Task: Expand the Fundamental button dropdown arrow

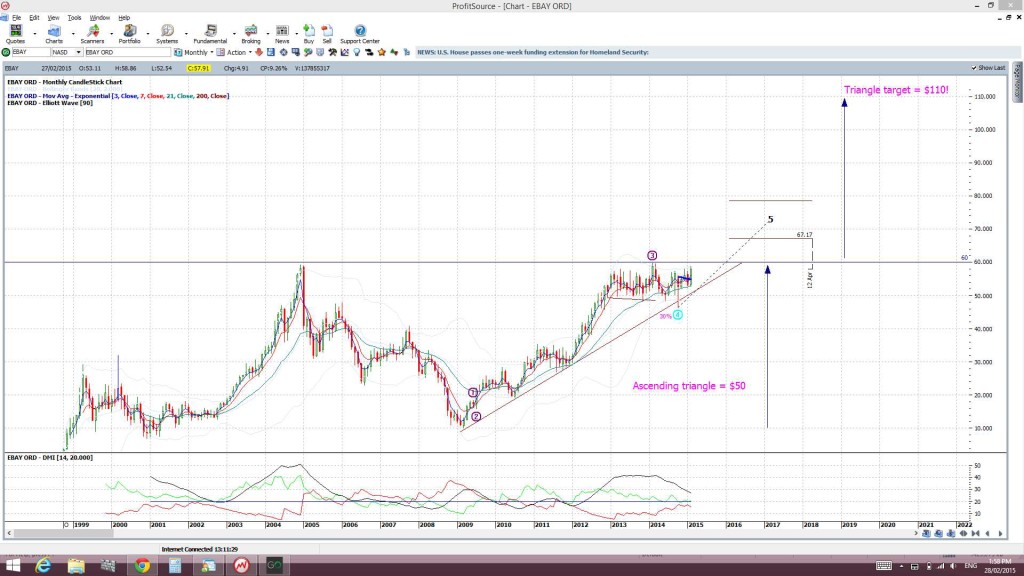Action: tap(233, 34)
